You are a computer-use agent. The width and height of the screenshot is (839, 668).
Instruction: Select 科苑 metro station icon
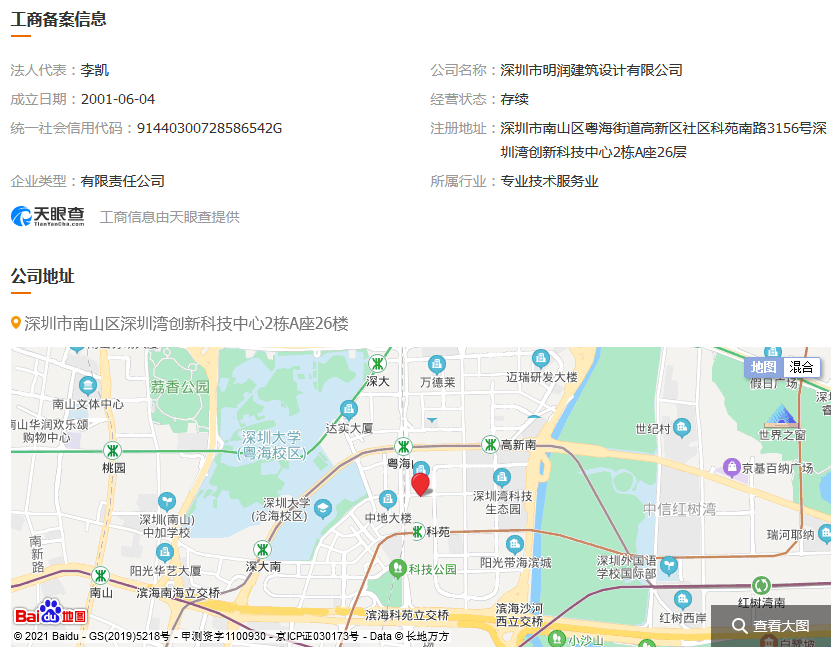click(x=417, y=532)
